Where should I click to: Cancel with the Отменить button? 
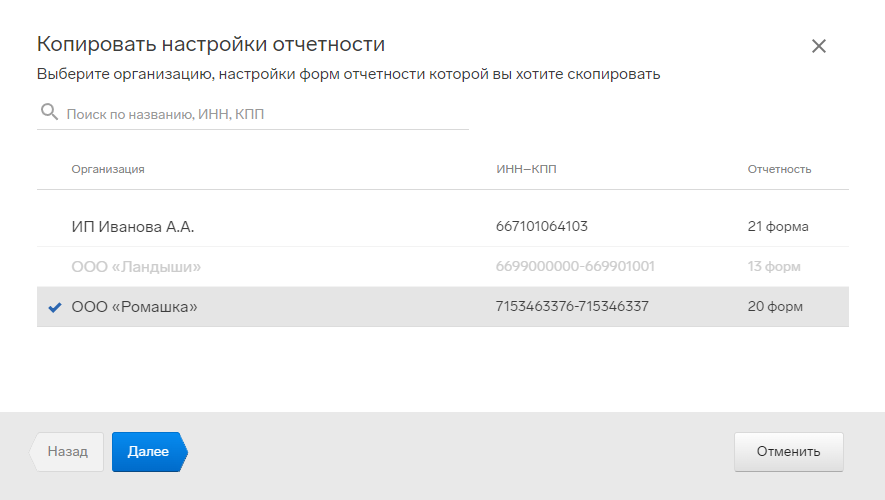click(x=788, y=451)
